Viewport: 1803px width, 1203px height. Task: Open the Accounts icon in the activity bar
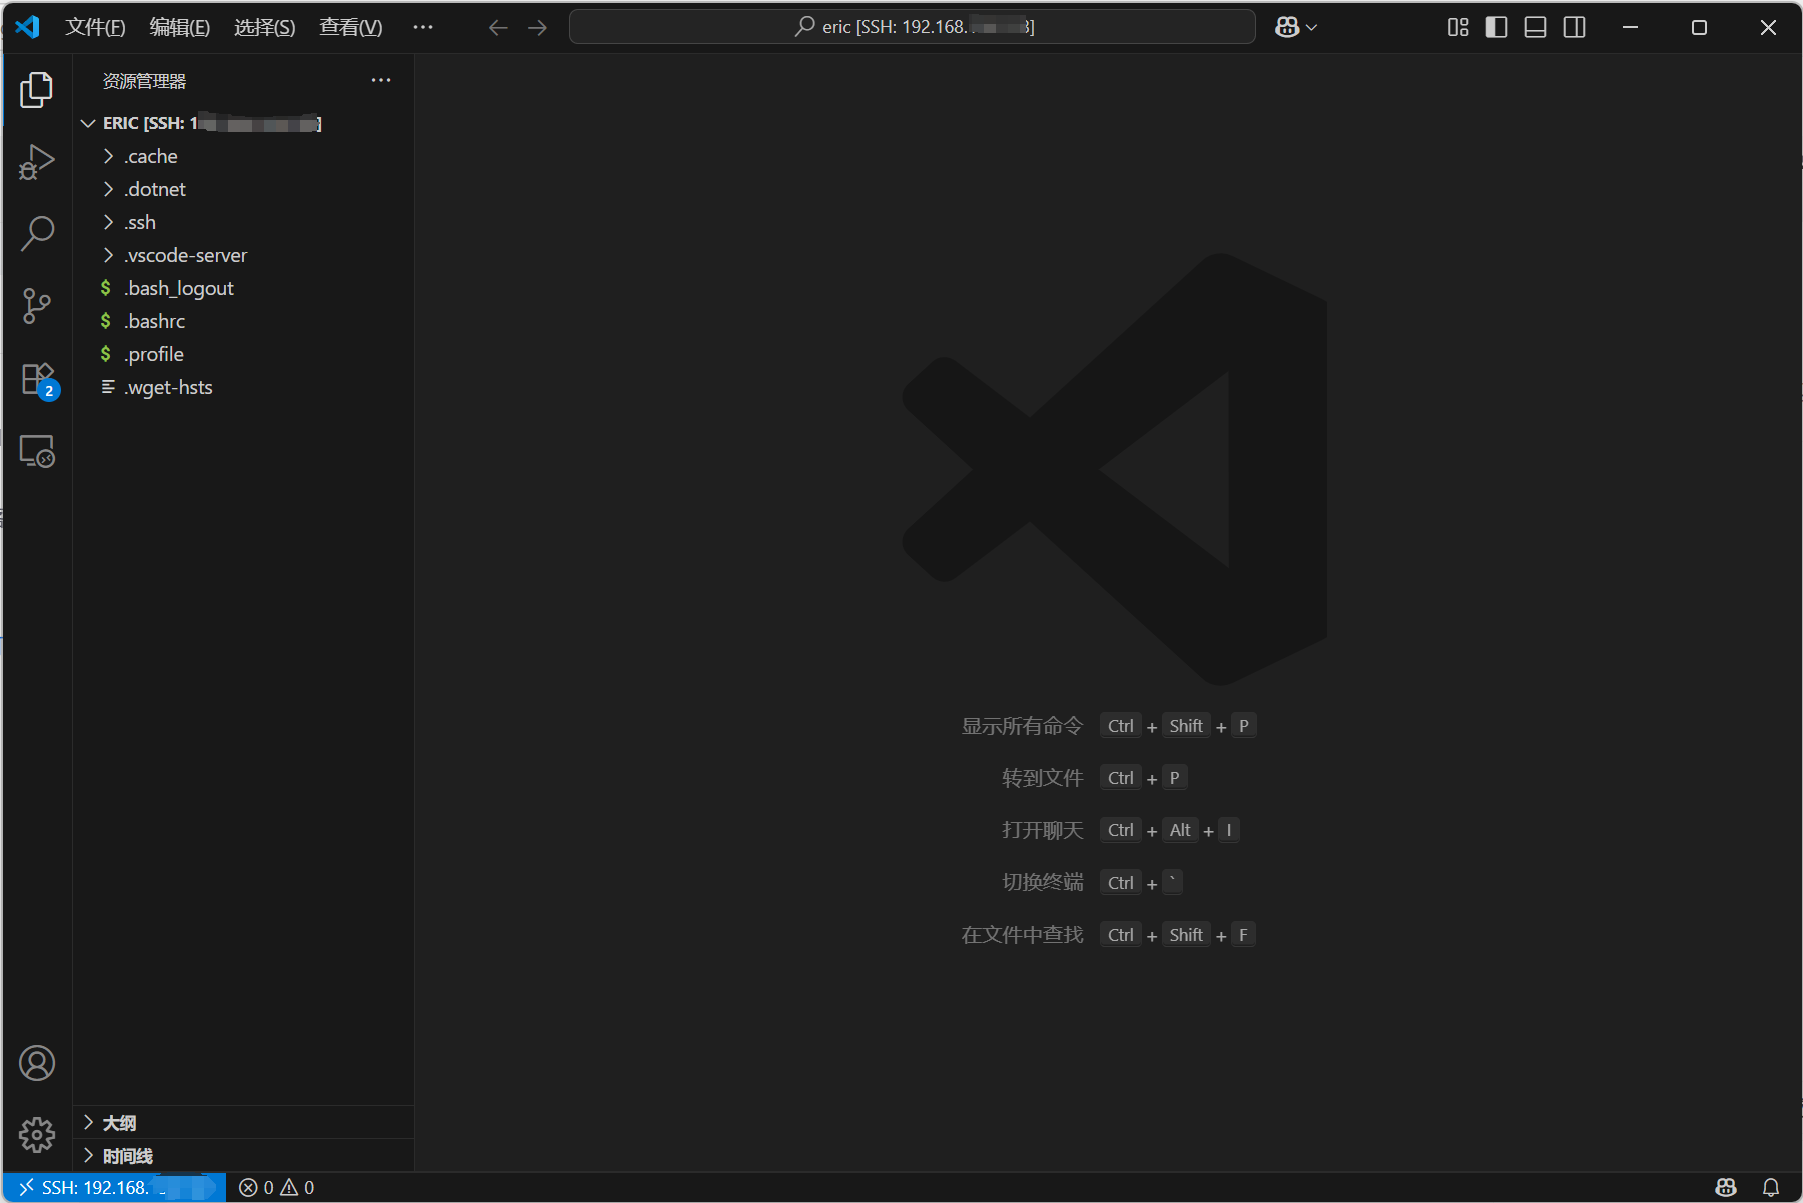[x=37, y=1063]
